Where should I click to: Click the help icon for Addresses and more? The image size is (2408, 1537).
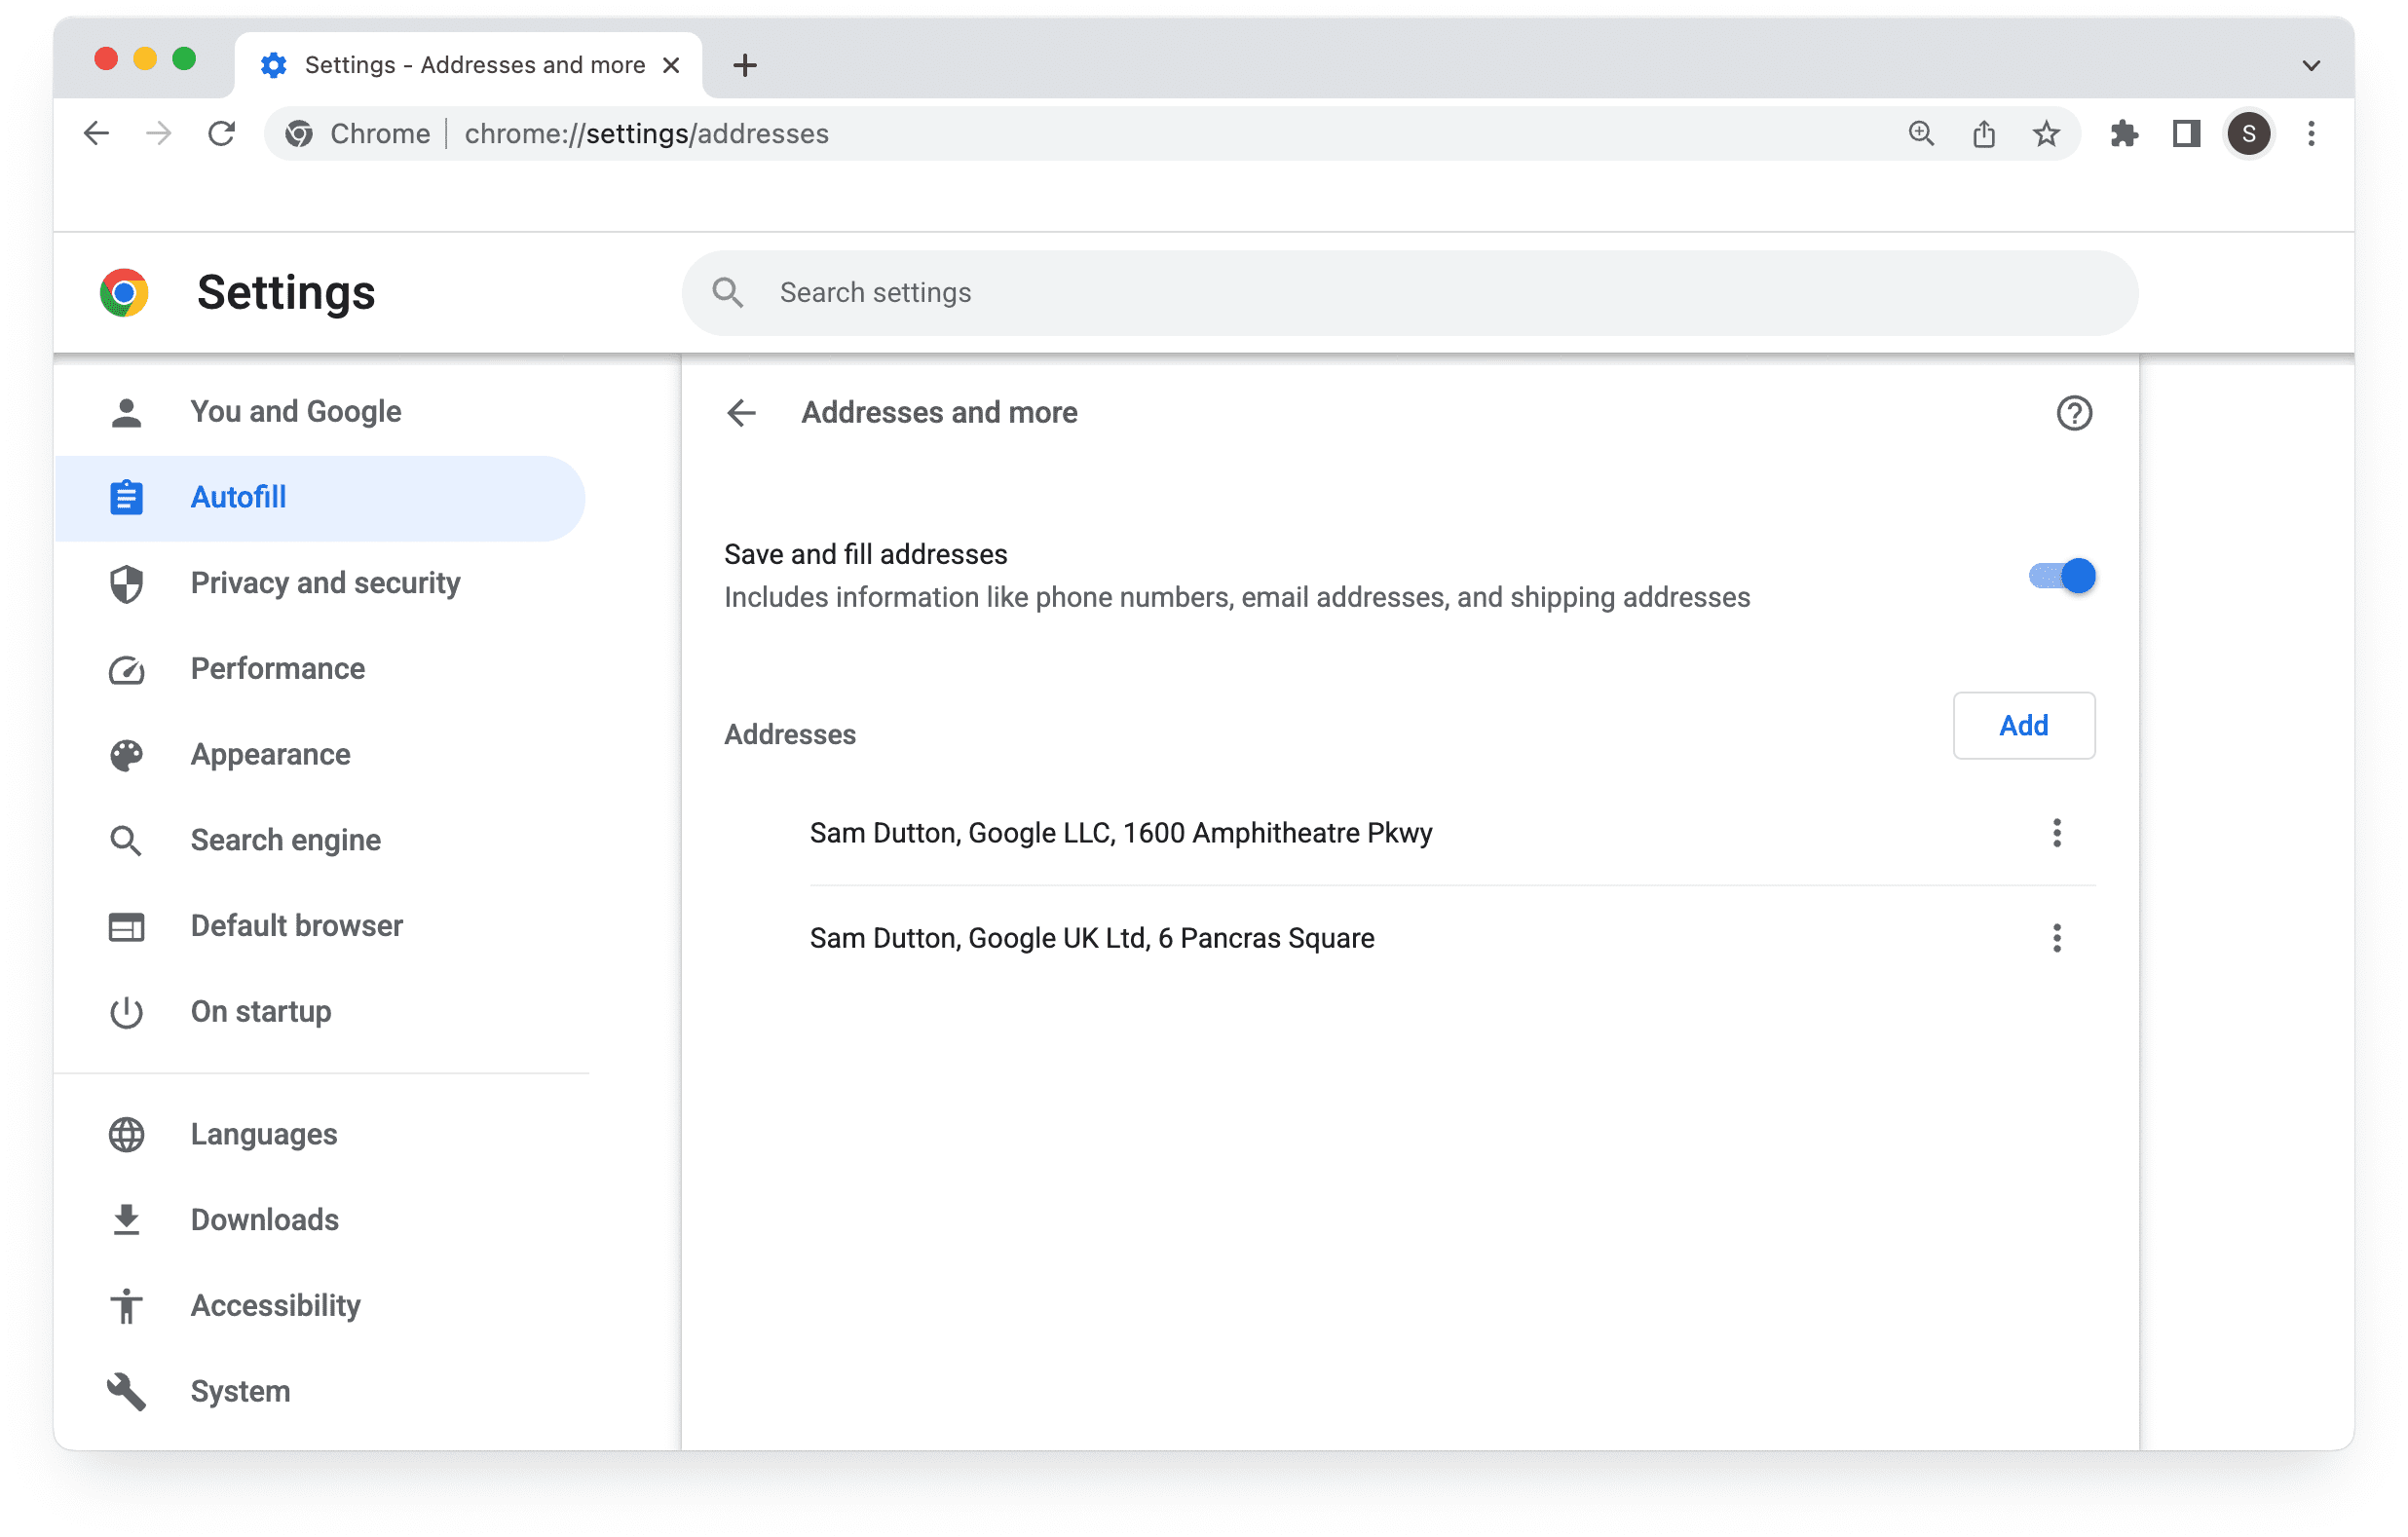[2075, 414]
